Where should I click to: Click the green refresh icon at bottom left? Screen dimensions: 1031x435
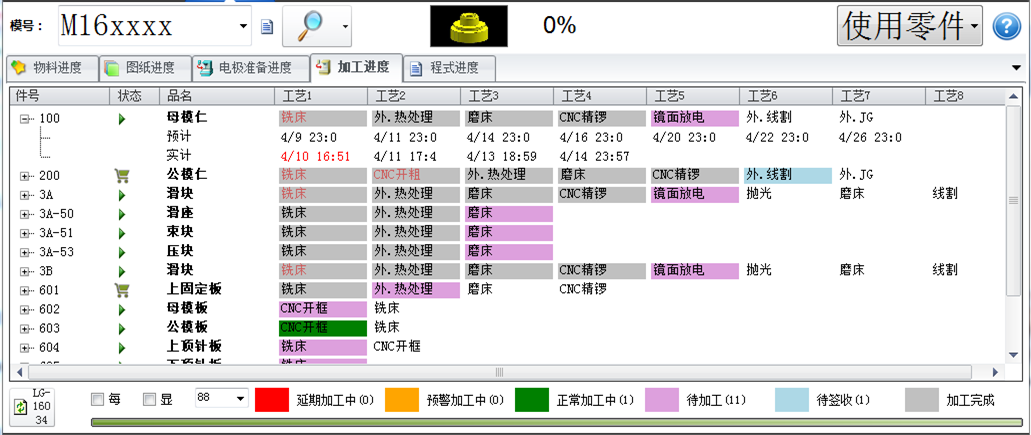pos(20,408)
